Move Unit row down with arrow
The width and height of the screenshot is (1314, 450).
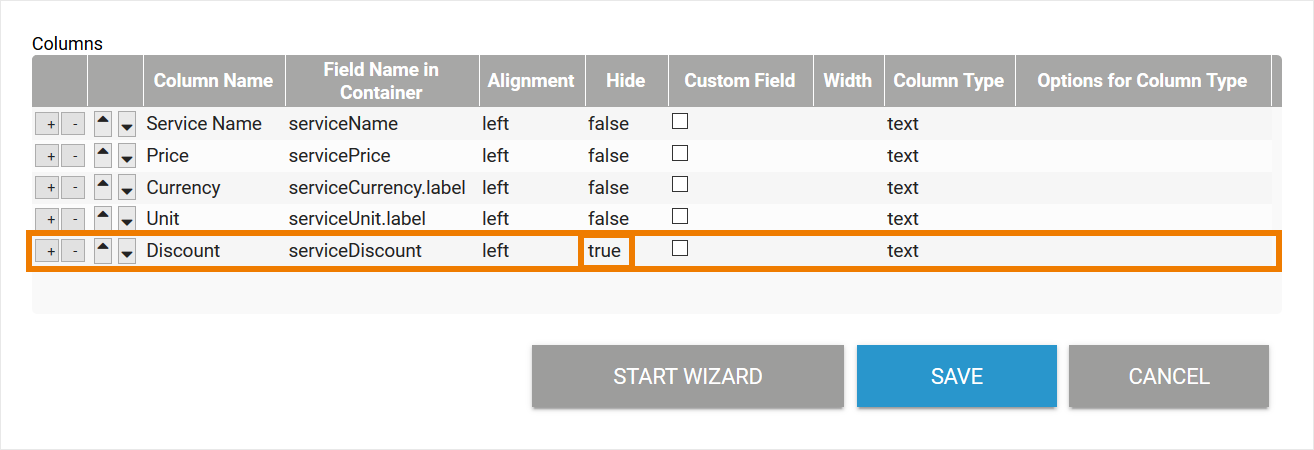pyautogui.click(x=127, y=219)
